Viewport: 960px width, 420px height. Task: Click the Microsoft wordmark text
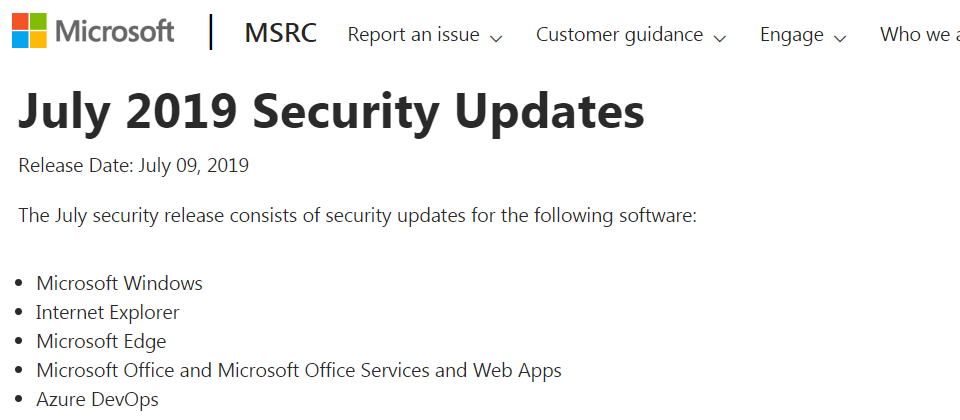pyautogui.click(x=114, y=31)
